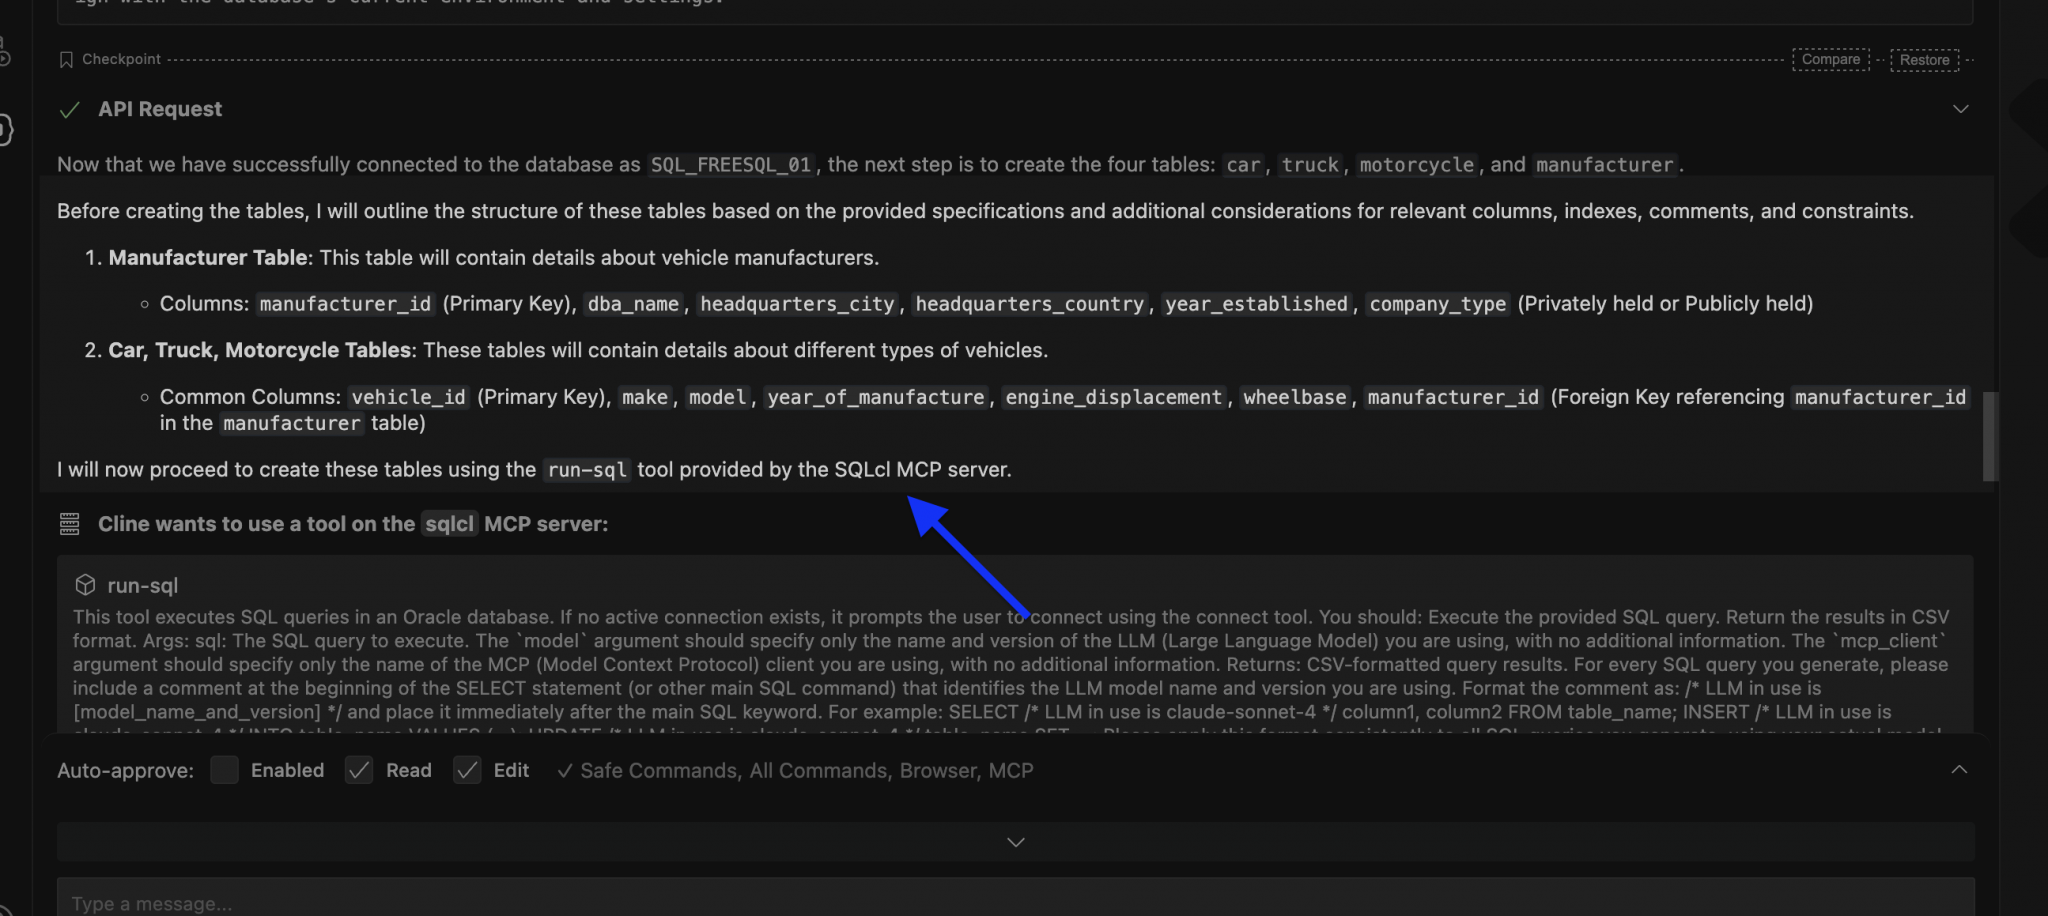This screenshot has width=2048, height=916.
Task: Click the Restore button on the Checkpoint row
Action: click(1924, 59)
